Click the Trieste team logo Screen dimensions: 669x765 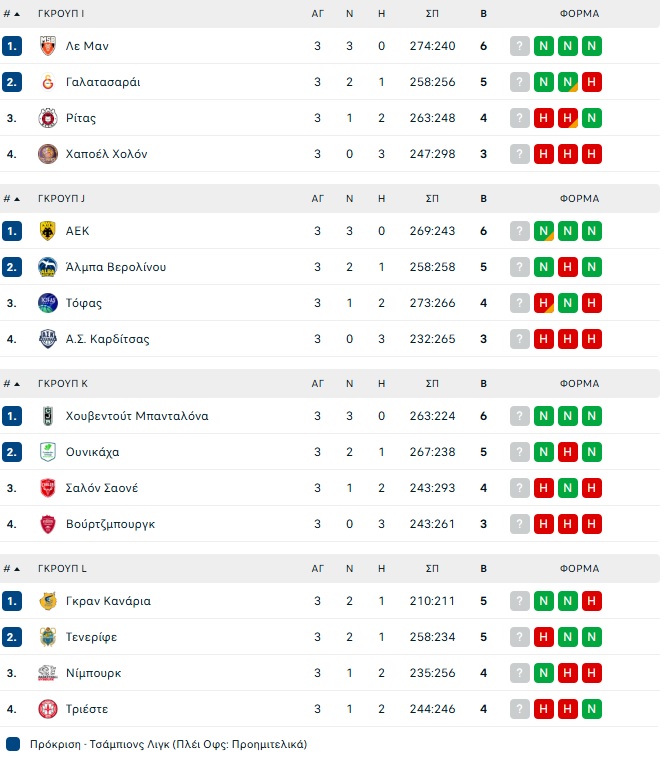click(47, 709)
